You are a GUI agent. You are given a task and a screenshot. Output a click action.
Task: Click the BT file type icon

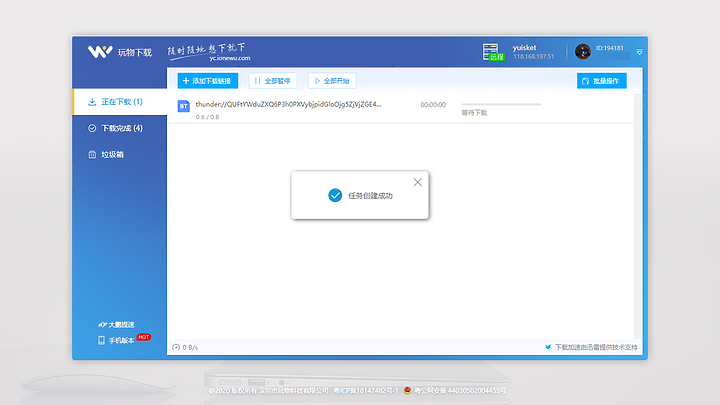point(184,107)
